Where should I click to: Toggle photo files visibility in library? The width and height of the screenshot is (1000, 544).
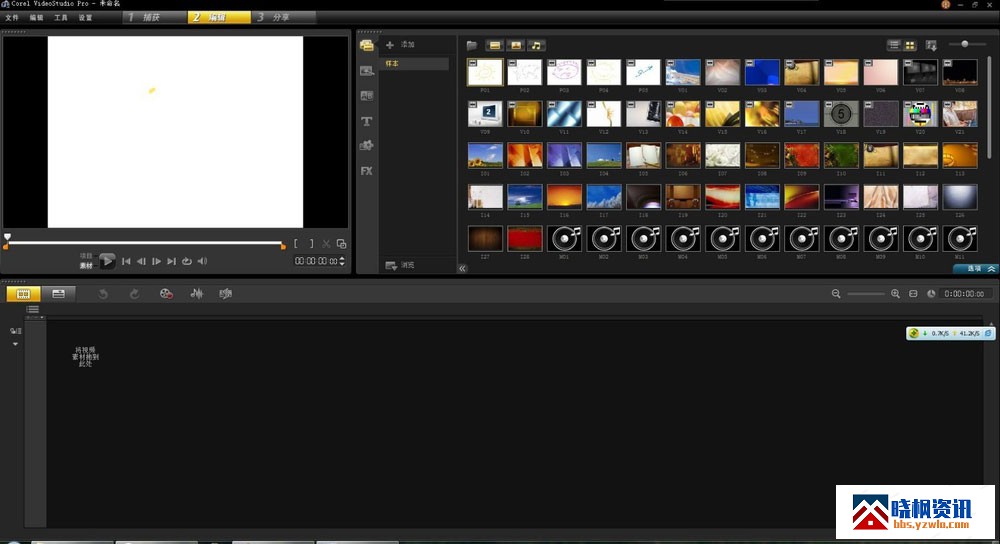pyautogui.click(x=516, y=45)
